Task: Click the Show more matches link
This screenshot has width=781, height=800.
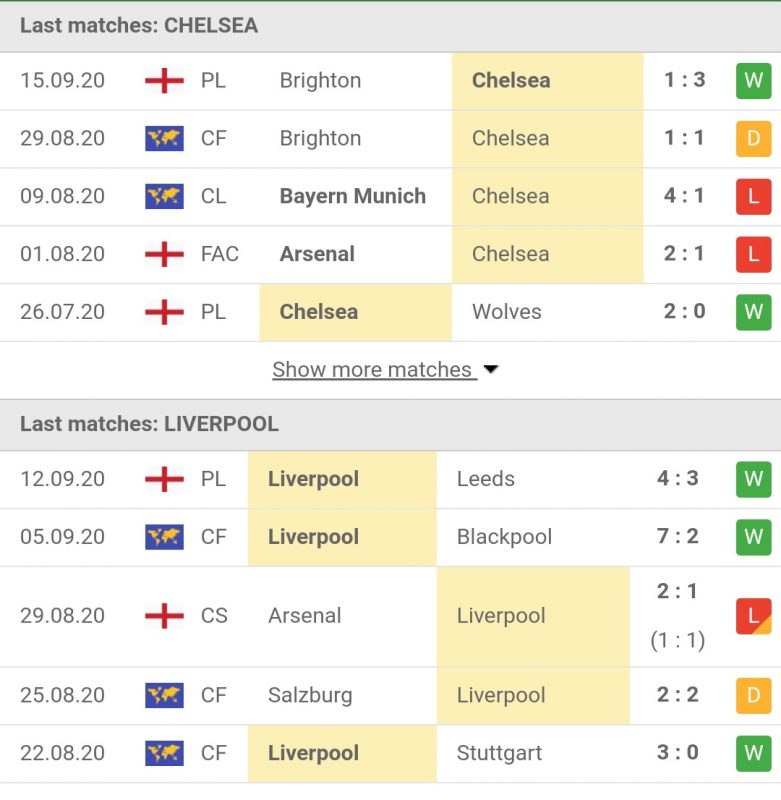Action: 372,370
